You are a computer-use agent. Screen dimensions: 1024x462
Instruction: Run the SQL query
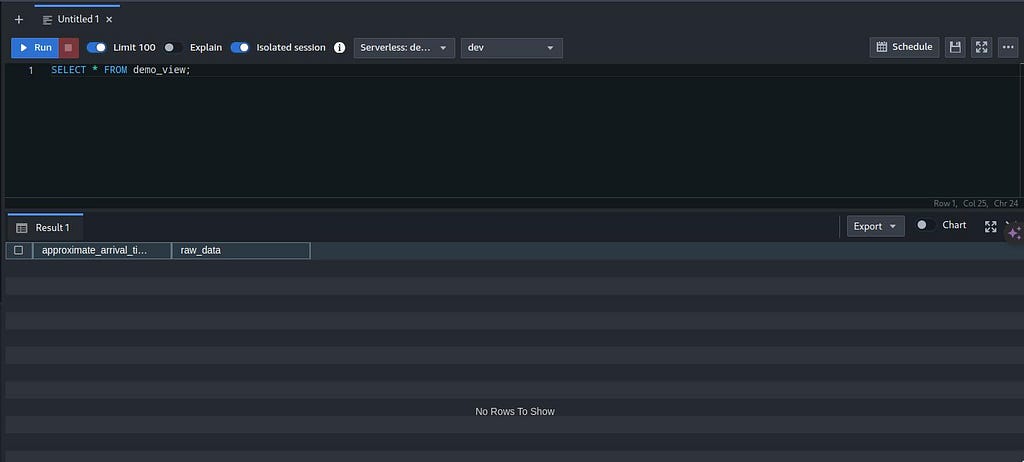(35, 48)
